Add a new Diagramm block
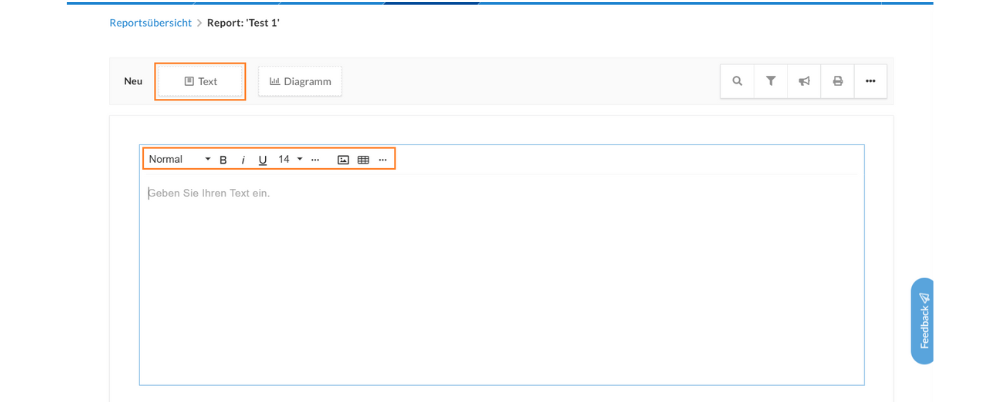Viewport: 1000px width, 404px height. (300, 82)
